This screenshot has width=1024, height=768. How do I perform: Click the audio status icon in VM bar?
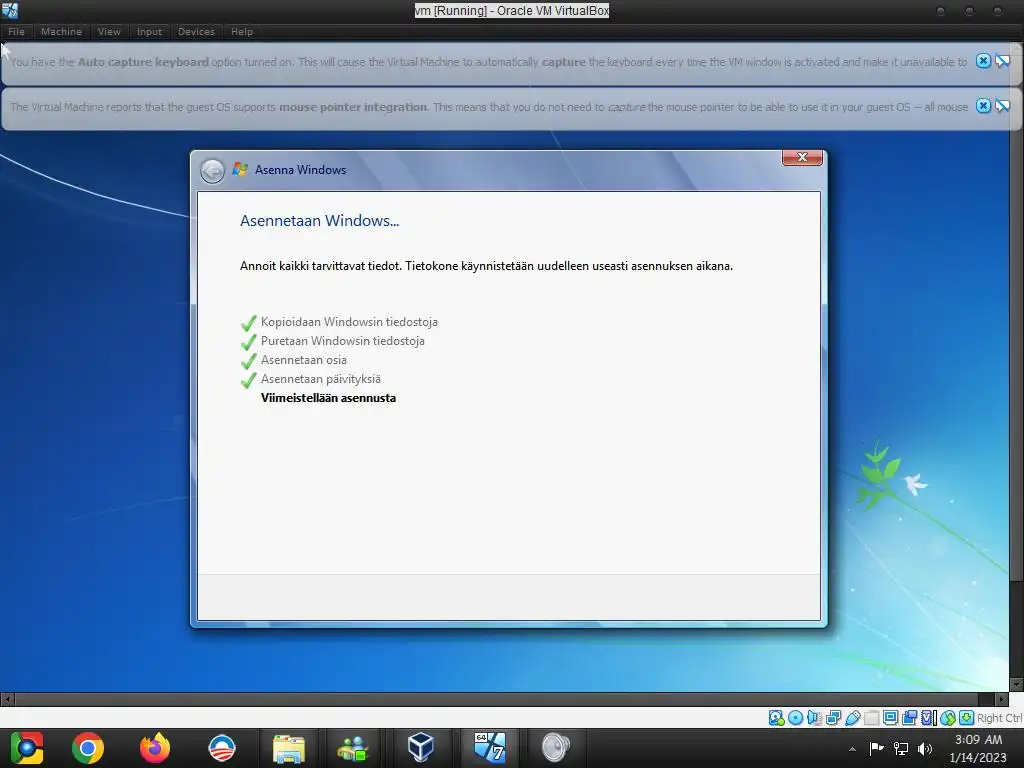[814, 718]
